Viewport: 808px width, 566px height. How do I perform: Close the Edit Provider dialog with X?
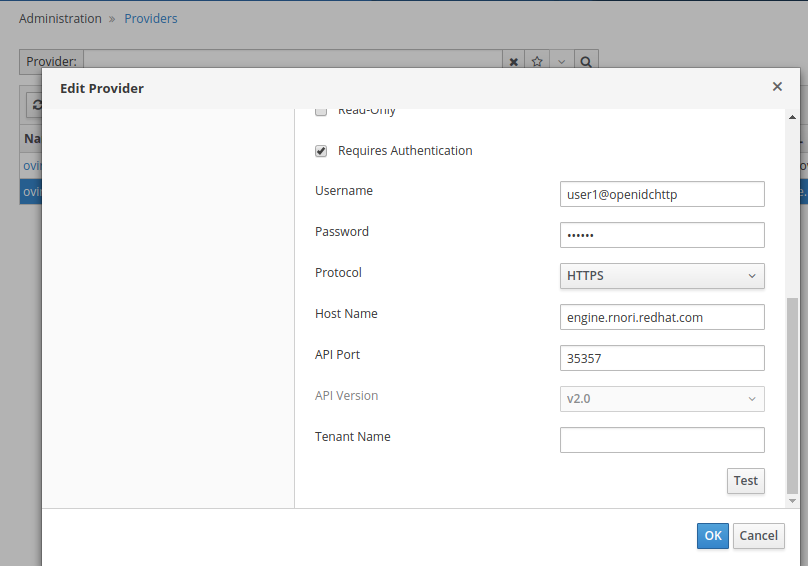tap(777, 87)
